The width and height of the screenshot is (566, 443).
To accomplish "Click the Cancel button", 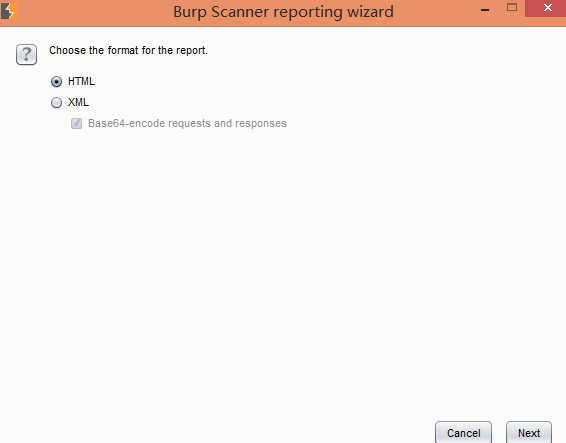I will (463, 433).
